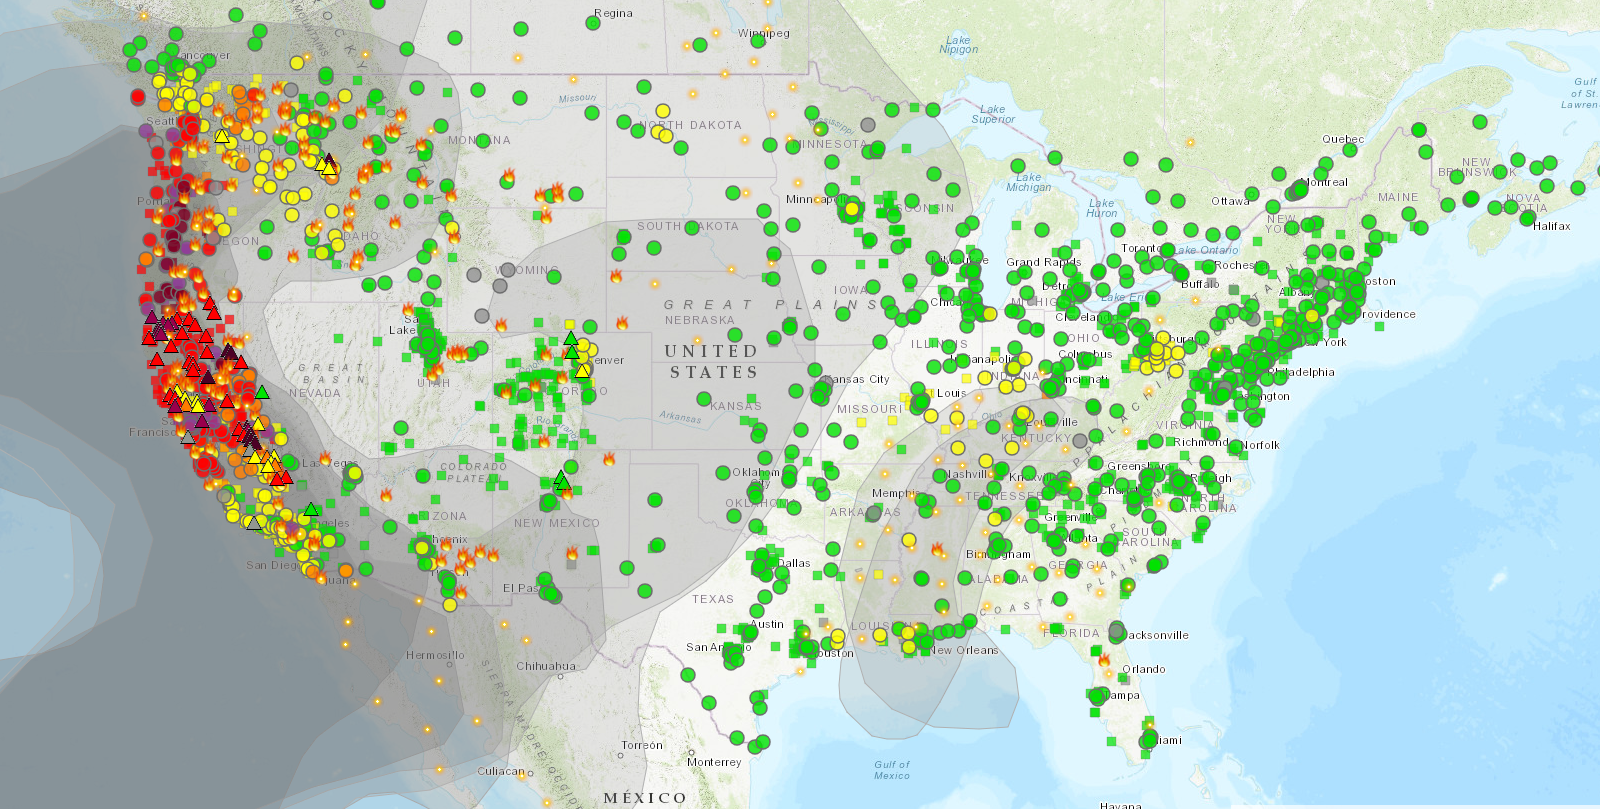Image resolution: width=1600 pixels, height=809 pixels.
Task: Select the yellow monitor circle at Phoenix
Action: [x=422, y=546]
